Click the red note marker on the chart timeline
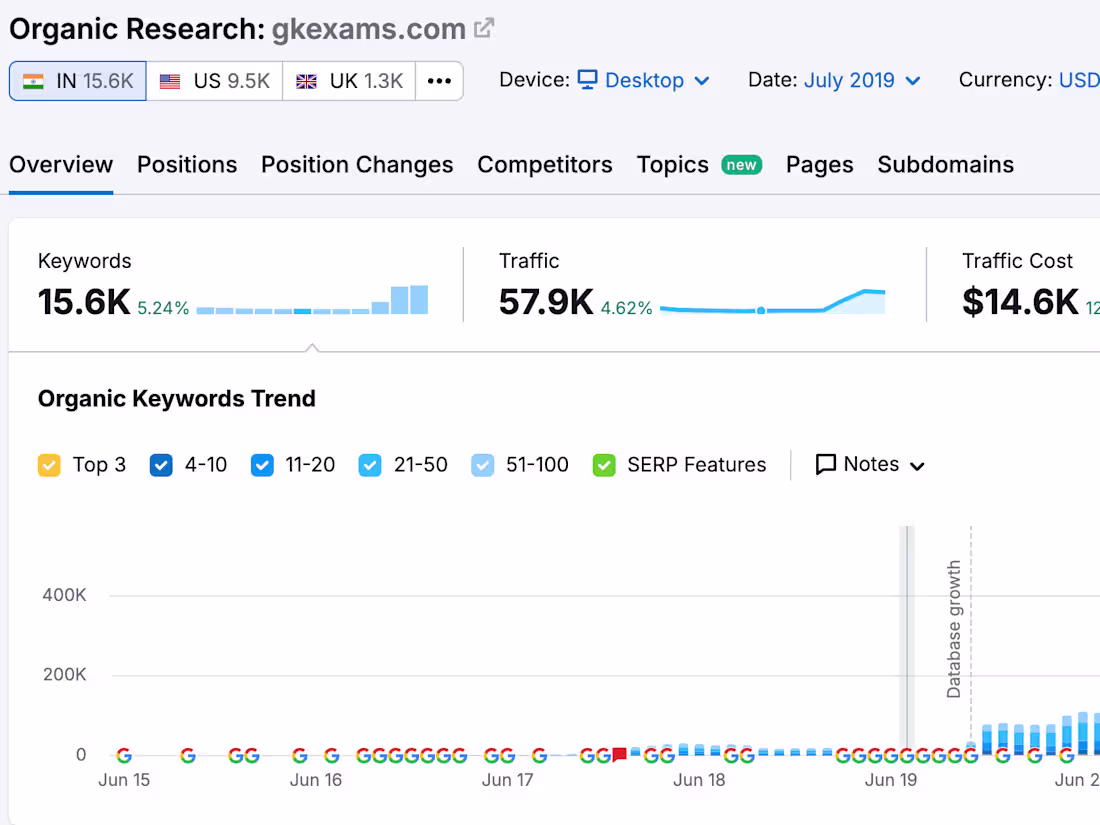The image size is (1100, 825). (618, 753)
